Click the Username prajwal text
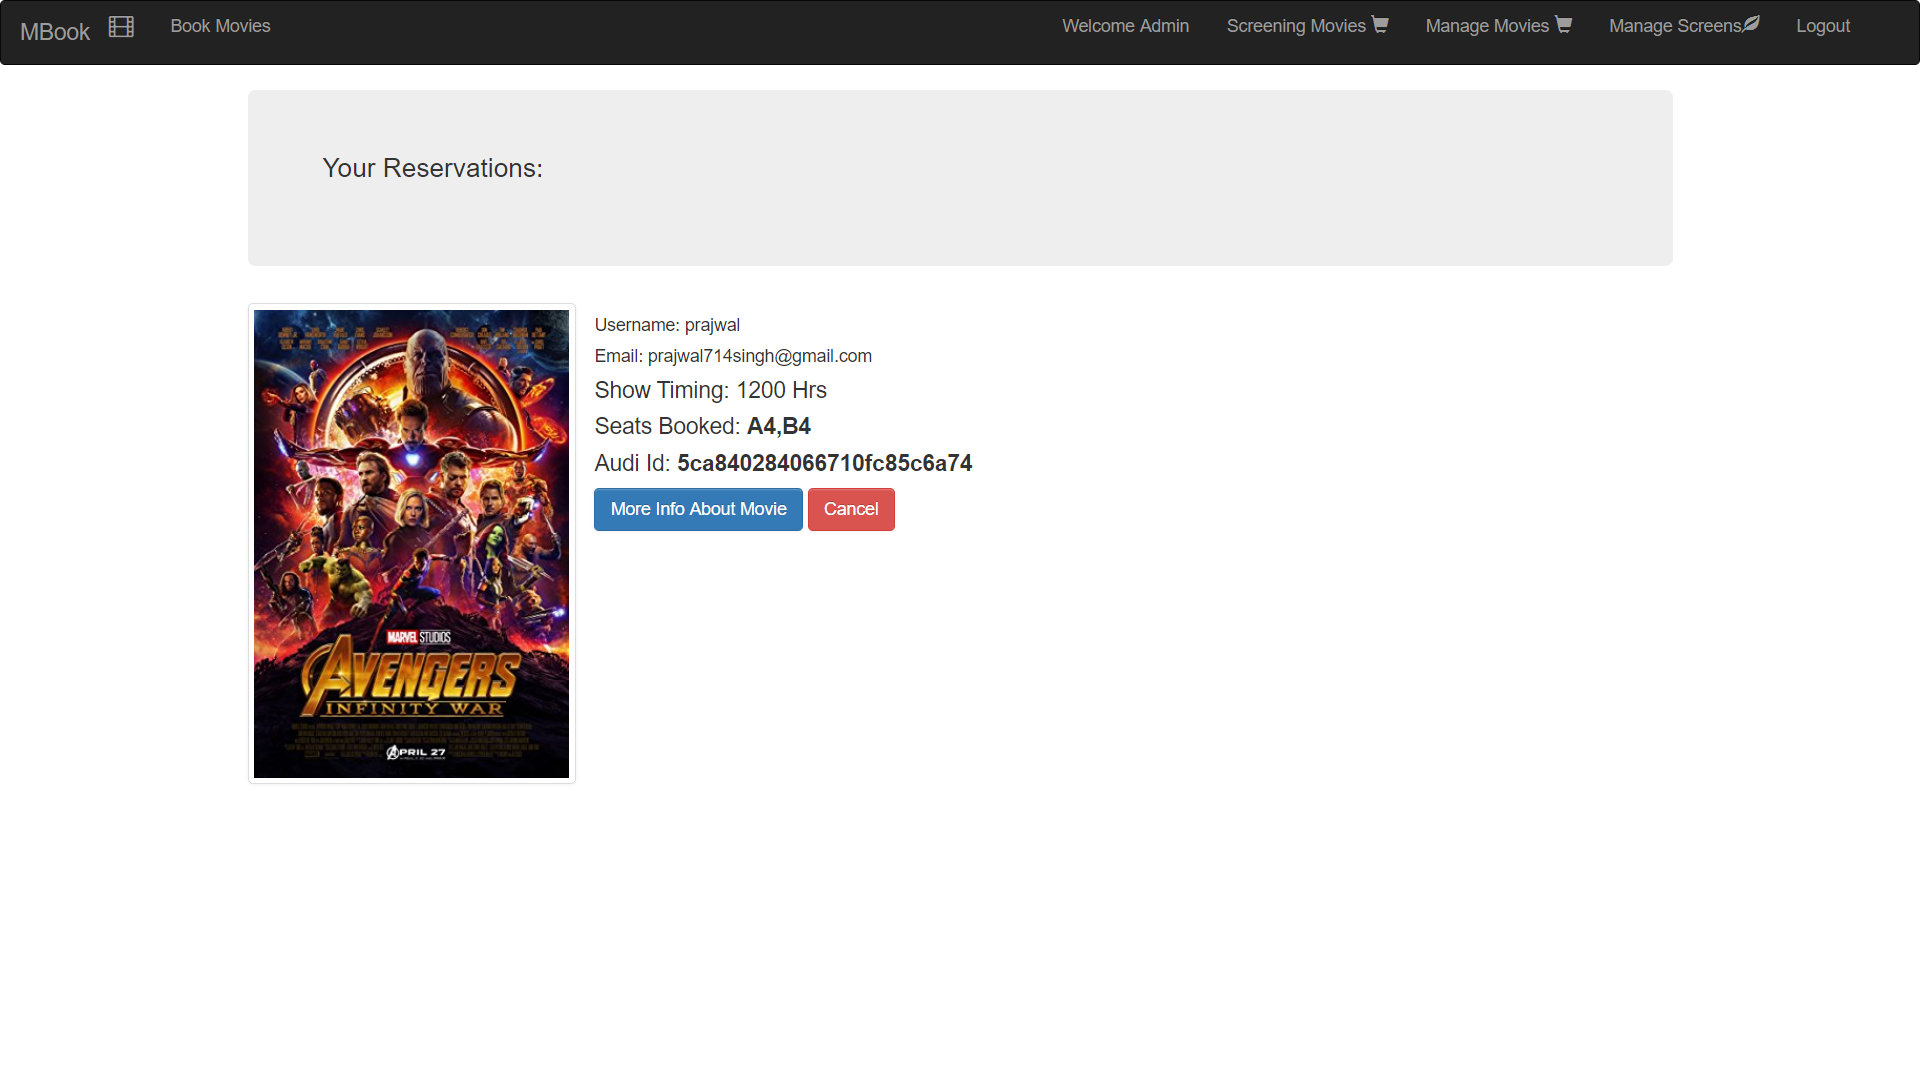The image size is (1920, 1080). 667,325
